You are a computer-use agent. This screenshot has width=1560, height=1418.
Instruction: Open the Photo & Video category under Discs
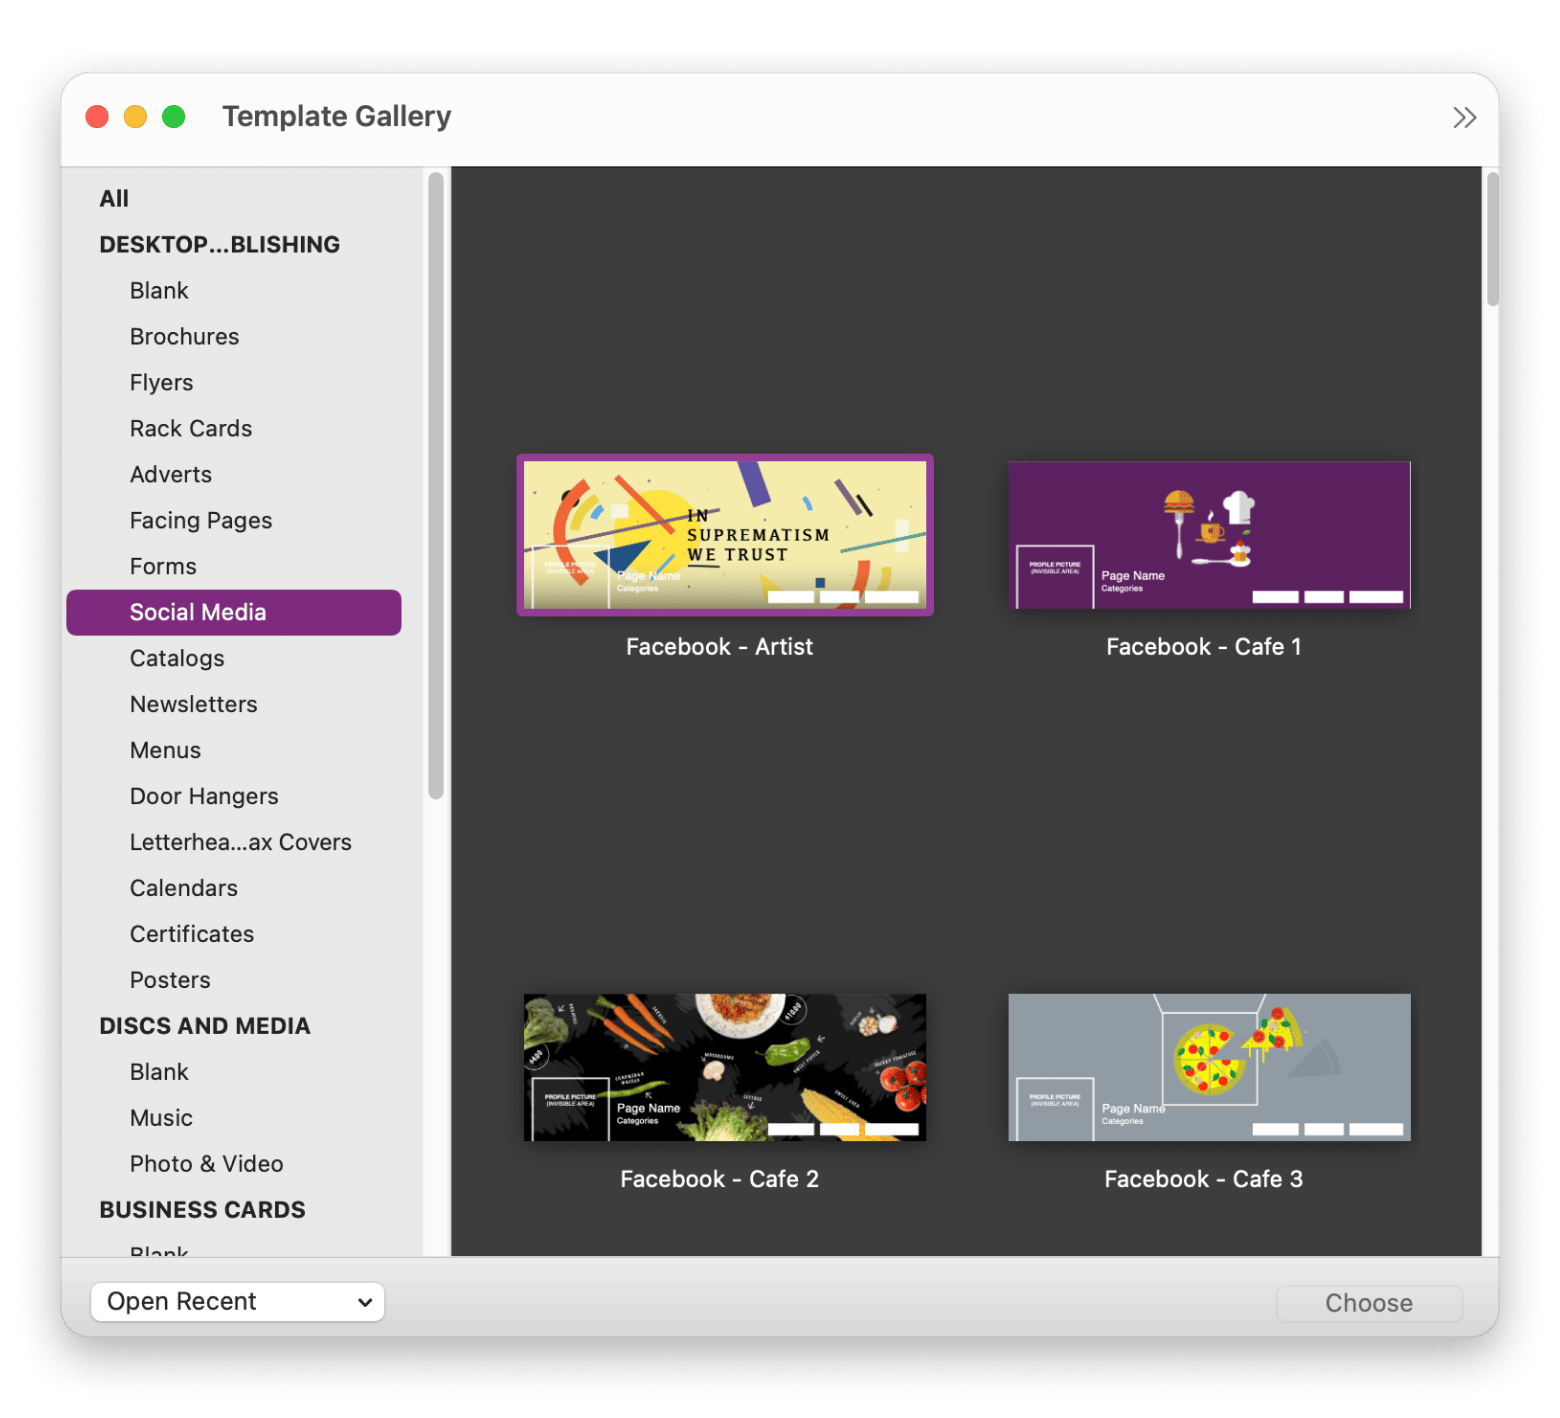[206, 1163]
